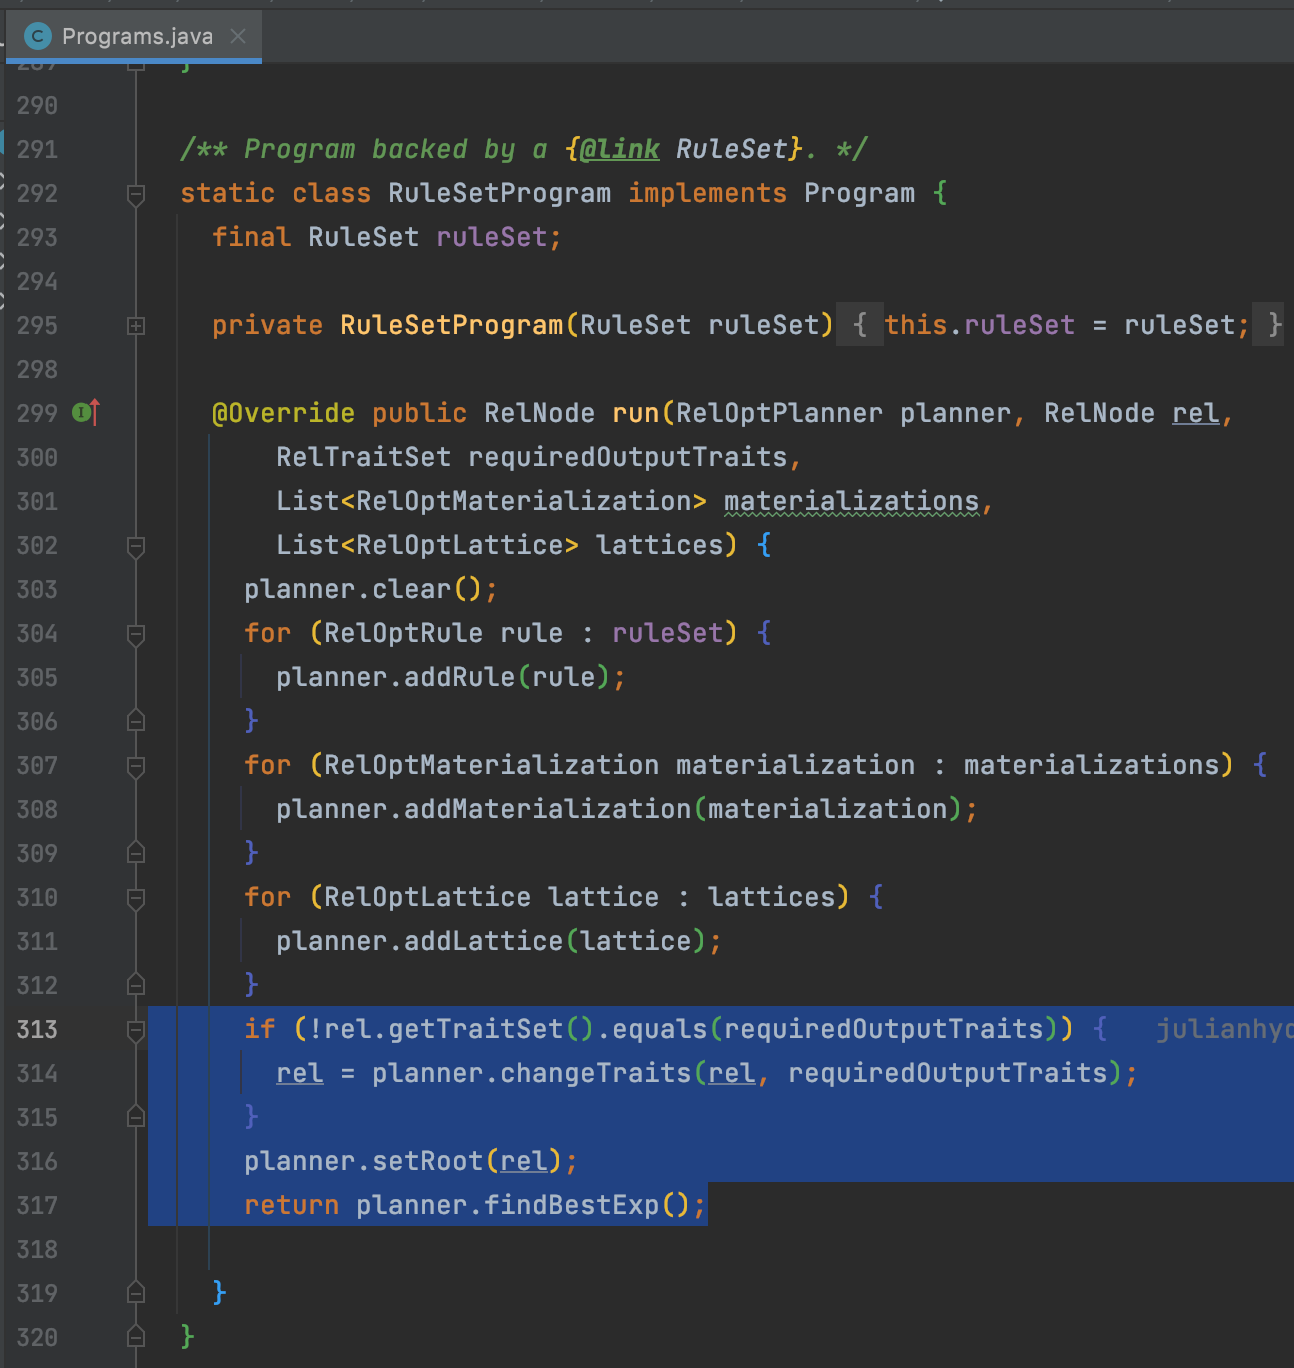Viewport: 1294px width, 1368px height.
Task: Click line number 313 in the gutter
Action: point(37,1029)
